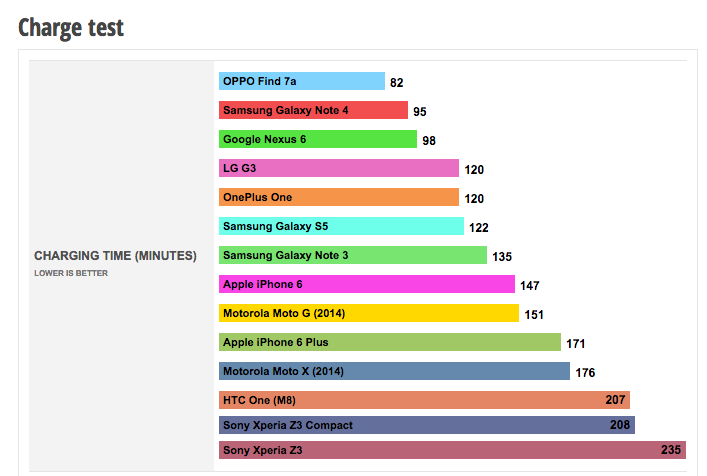Select the Sony Xperia Z3 bar

(x=452, y=450)
